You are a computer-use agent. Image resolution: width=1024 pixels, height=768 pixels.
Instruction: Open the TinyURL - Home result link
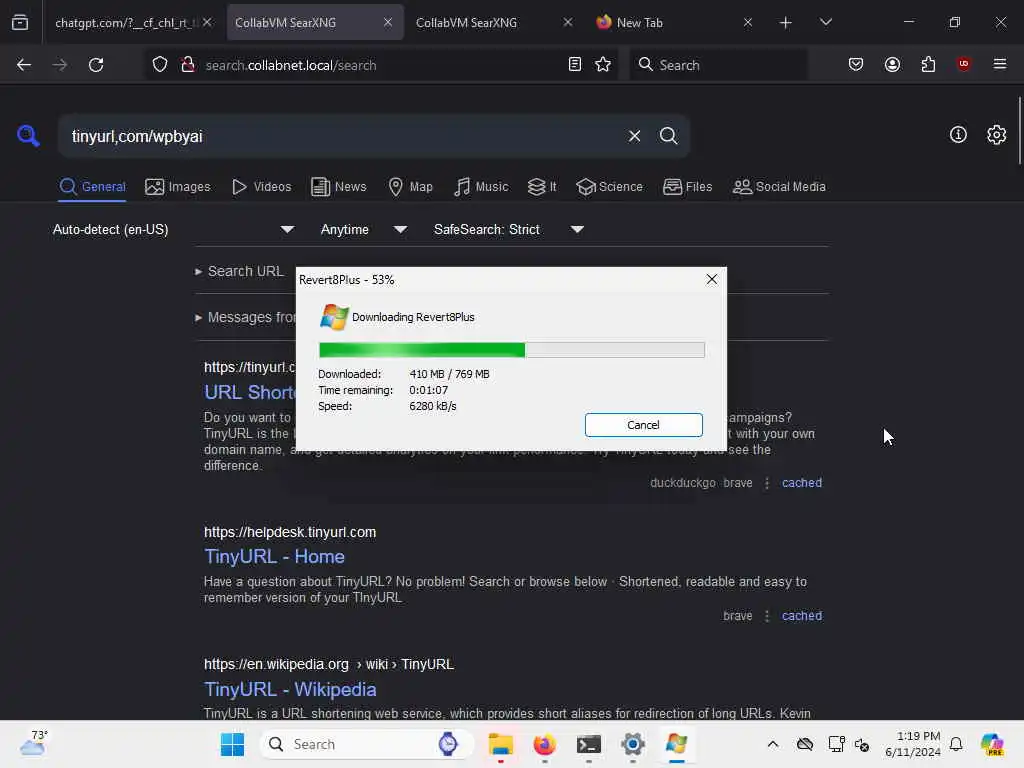[274, 556]
